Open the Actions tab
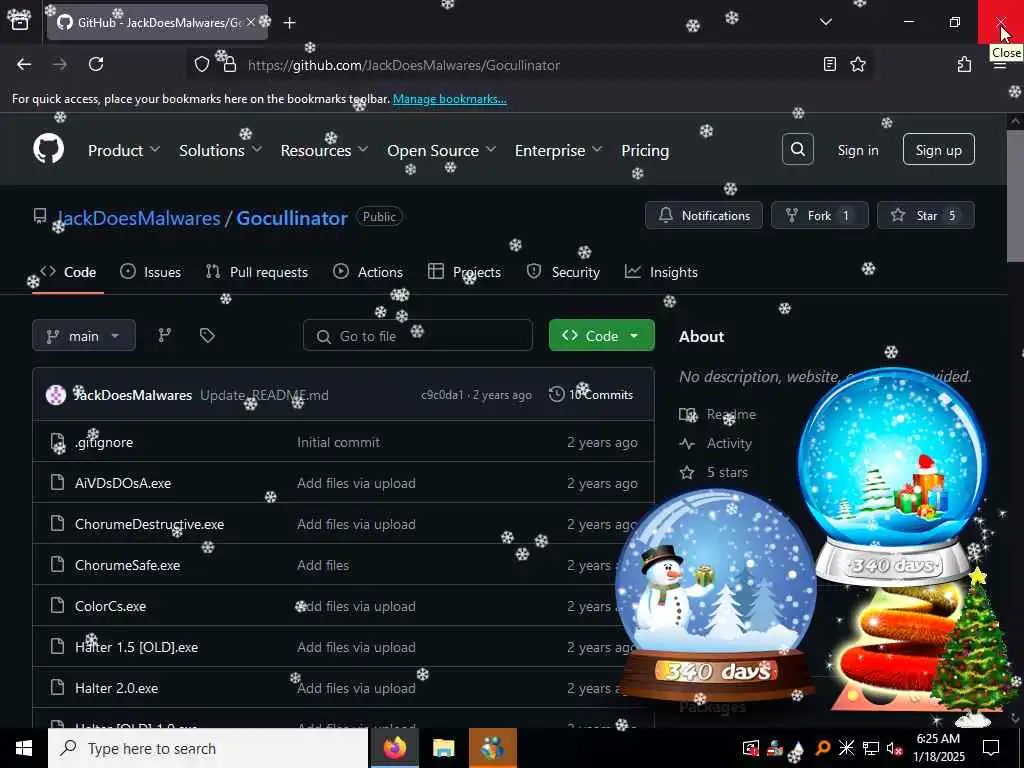This screenshot has height=768, width=1024. coord(368,272)
